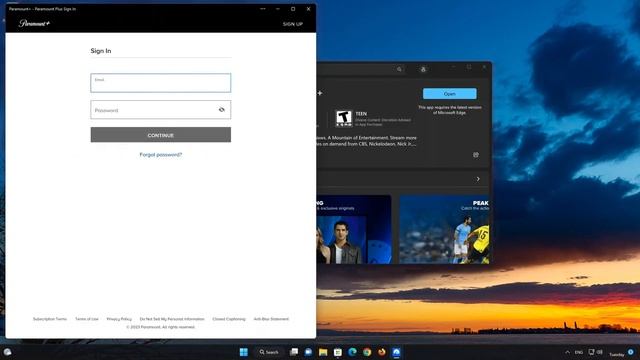
Task: Open the Forgot password? link
Action: pyautogui.click(x=161, y=155)
